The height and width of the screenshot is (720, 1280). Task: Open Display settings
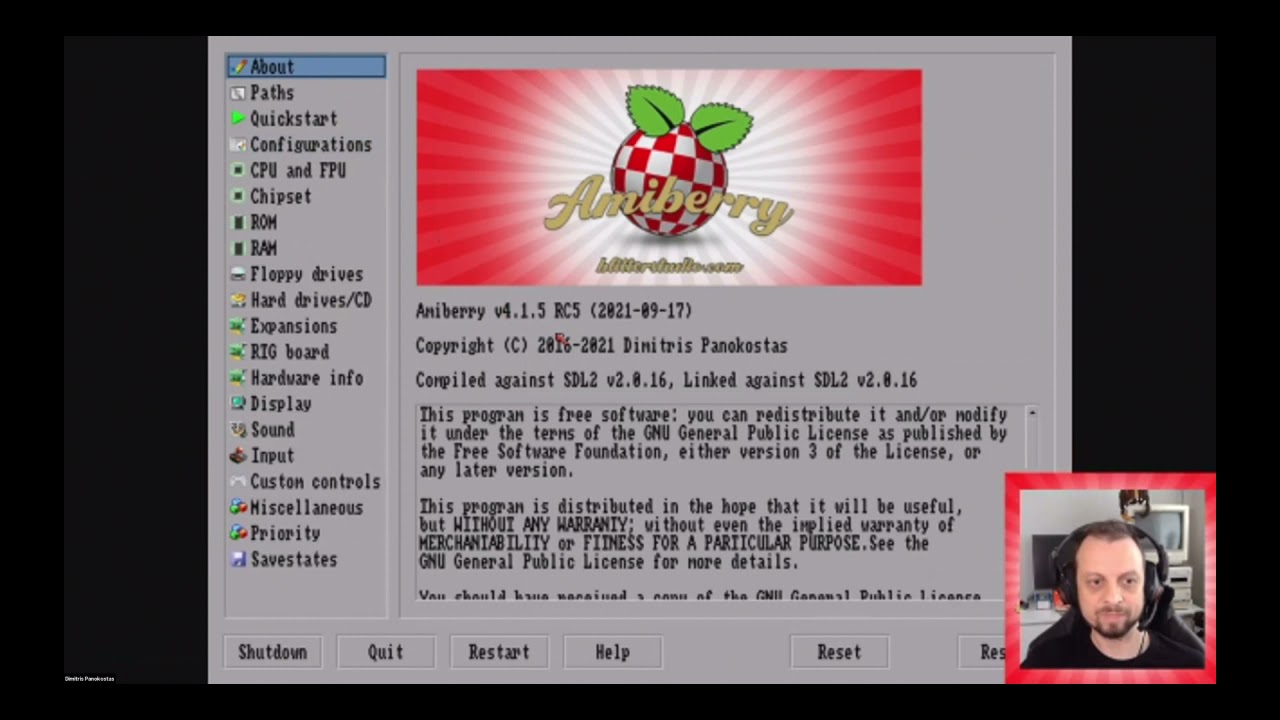(x=306, y=404)
